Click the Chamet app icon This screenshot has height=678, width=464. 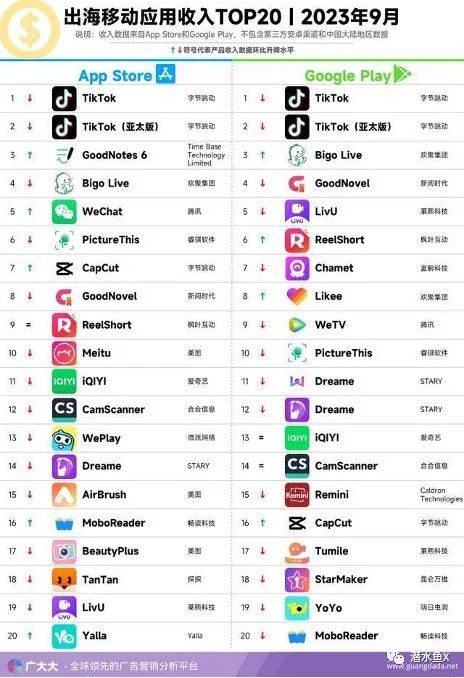click(297, 268)
